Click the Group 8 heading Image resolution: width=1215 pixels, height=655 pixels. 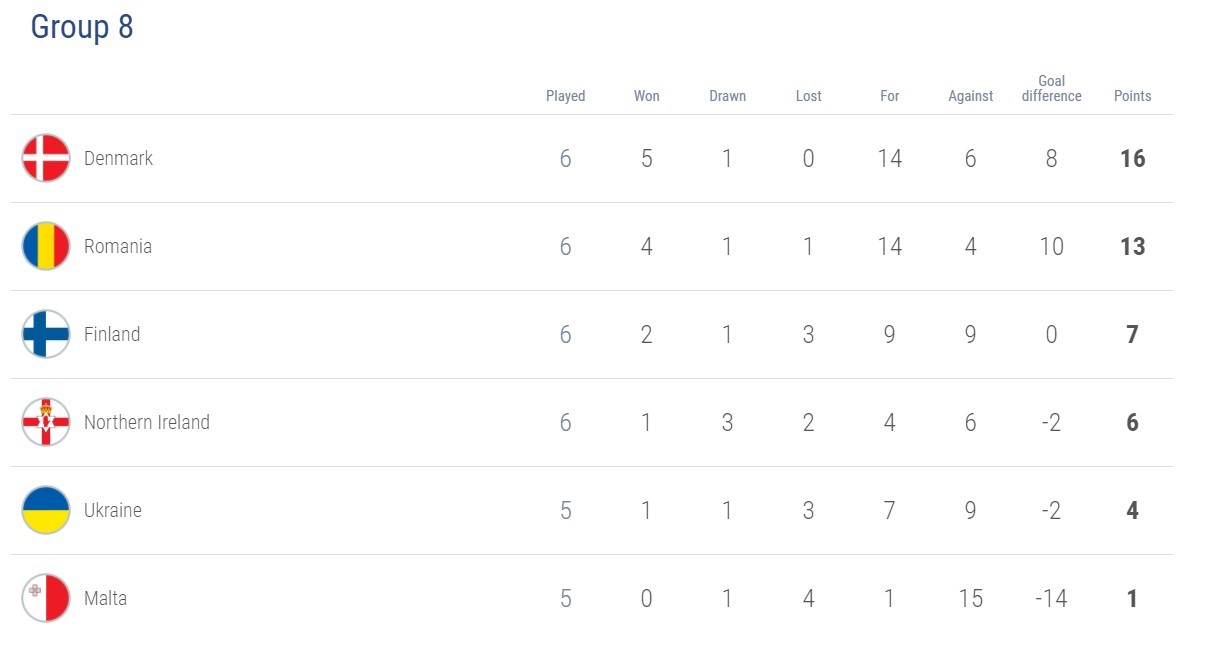point(82,27)
